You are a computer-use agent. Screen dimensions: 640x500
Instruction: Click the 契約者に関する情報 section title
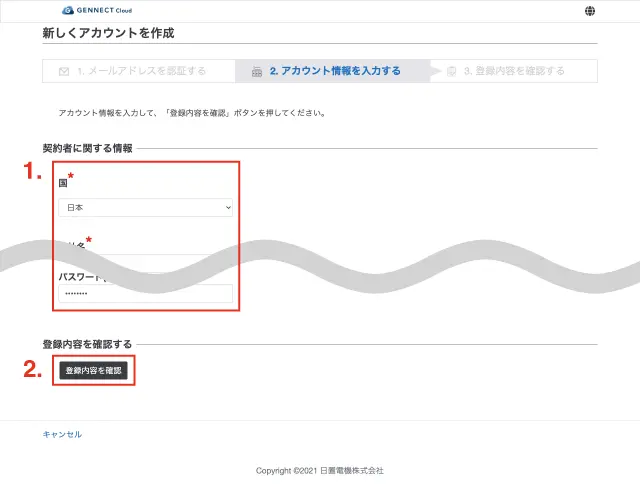point(87,148)
